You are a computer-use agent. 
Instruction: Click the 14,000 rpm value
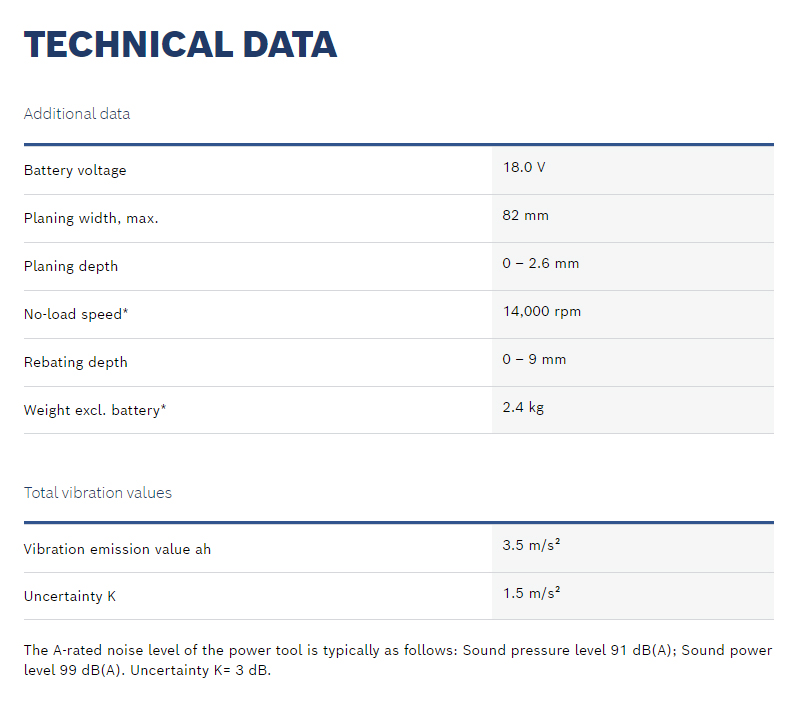pyautogui.click(x=542, y=312)
